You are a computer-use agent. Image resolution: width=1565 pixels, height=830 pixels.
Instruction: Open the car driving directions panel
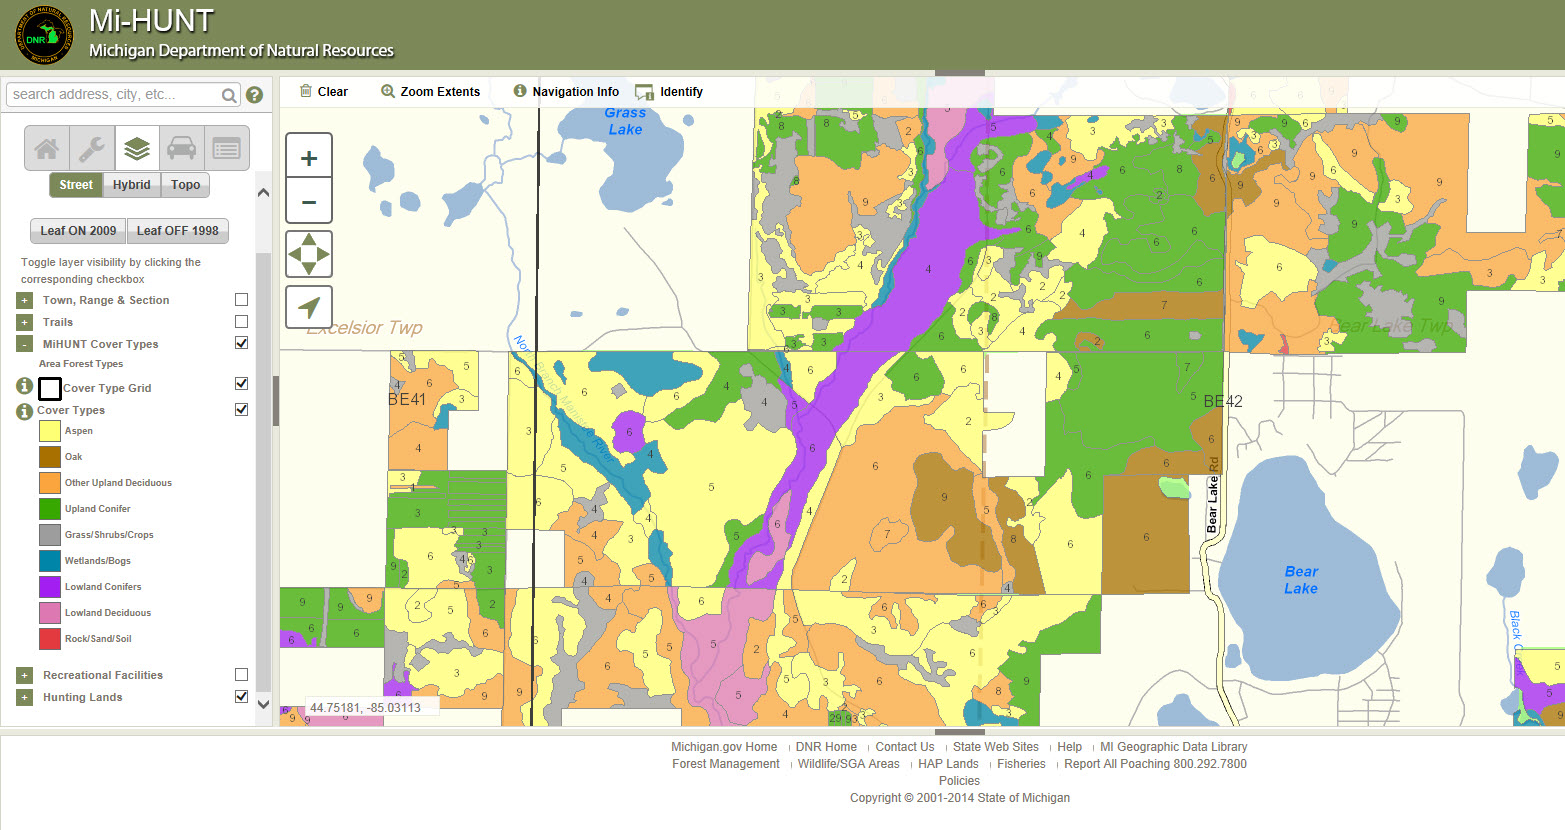point(182,149)
